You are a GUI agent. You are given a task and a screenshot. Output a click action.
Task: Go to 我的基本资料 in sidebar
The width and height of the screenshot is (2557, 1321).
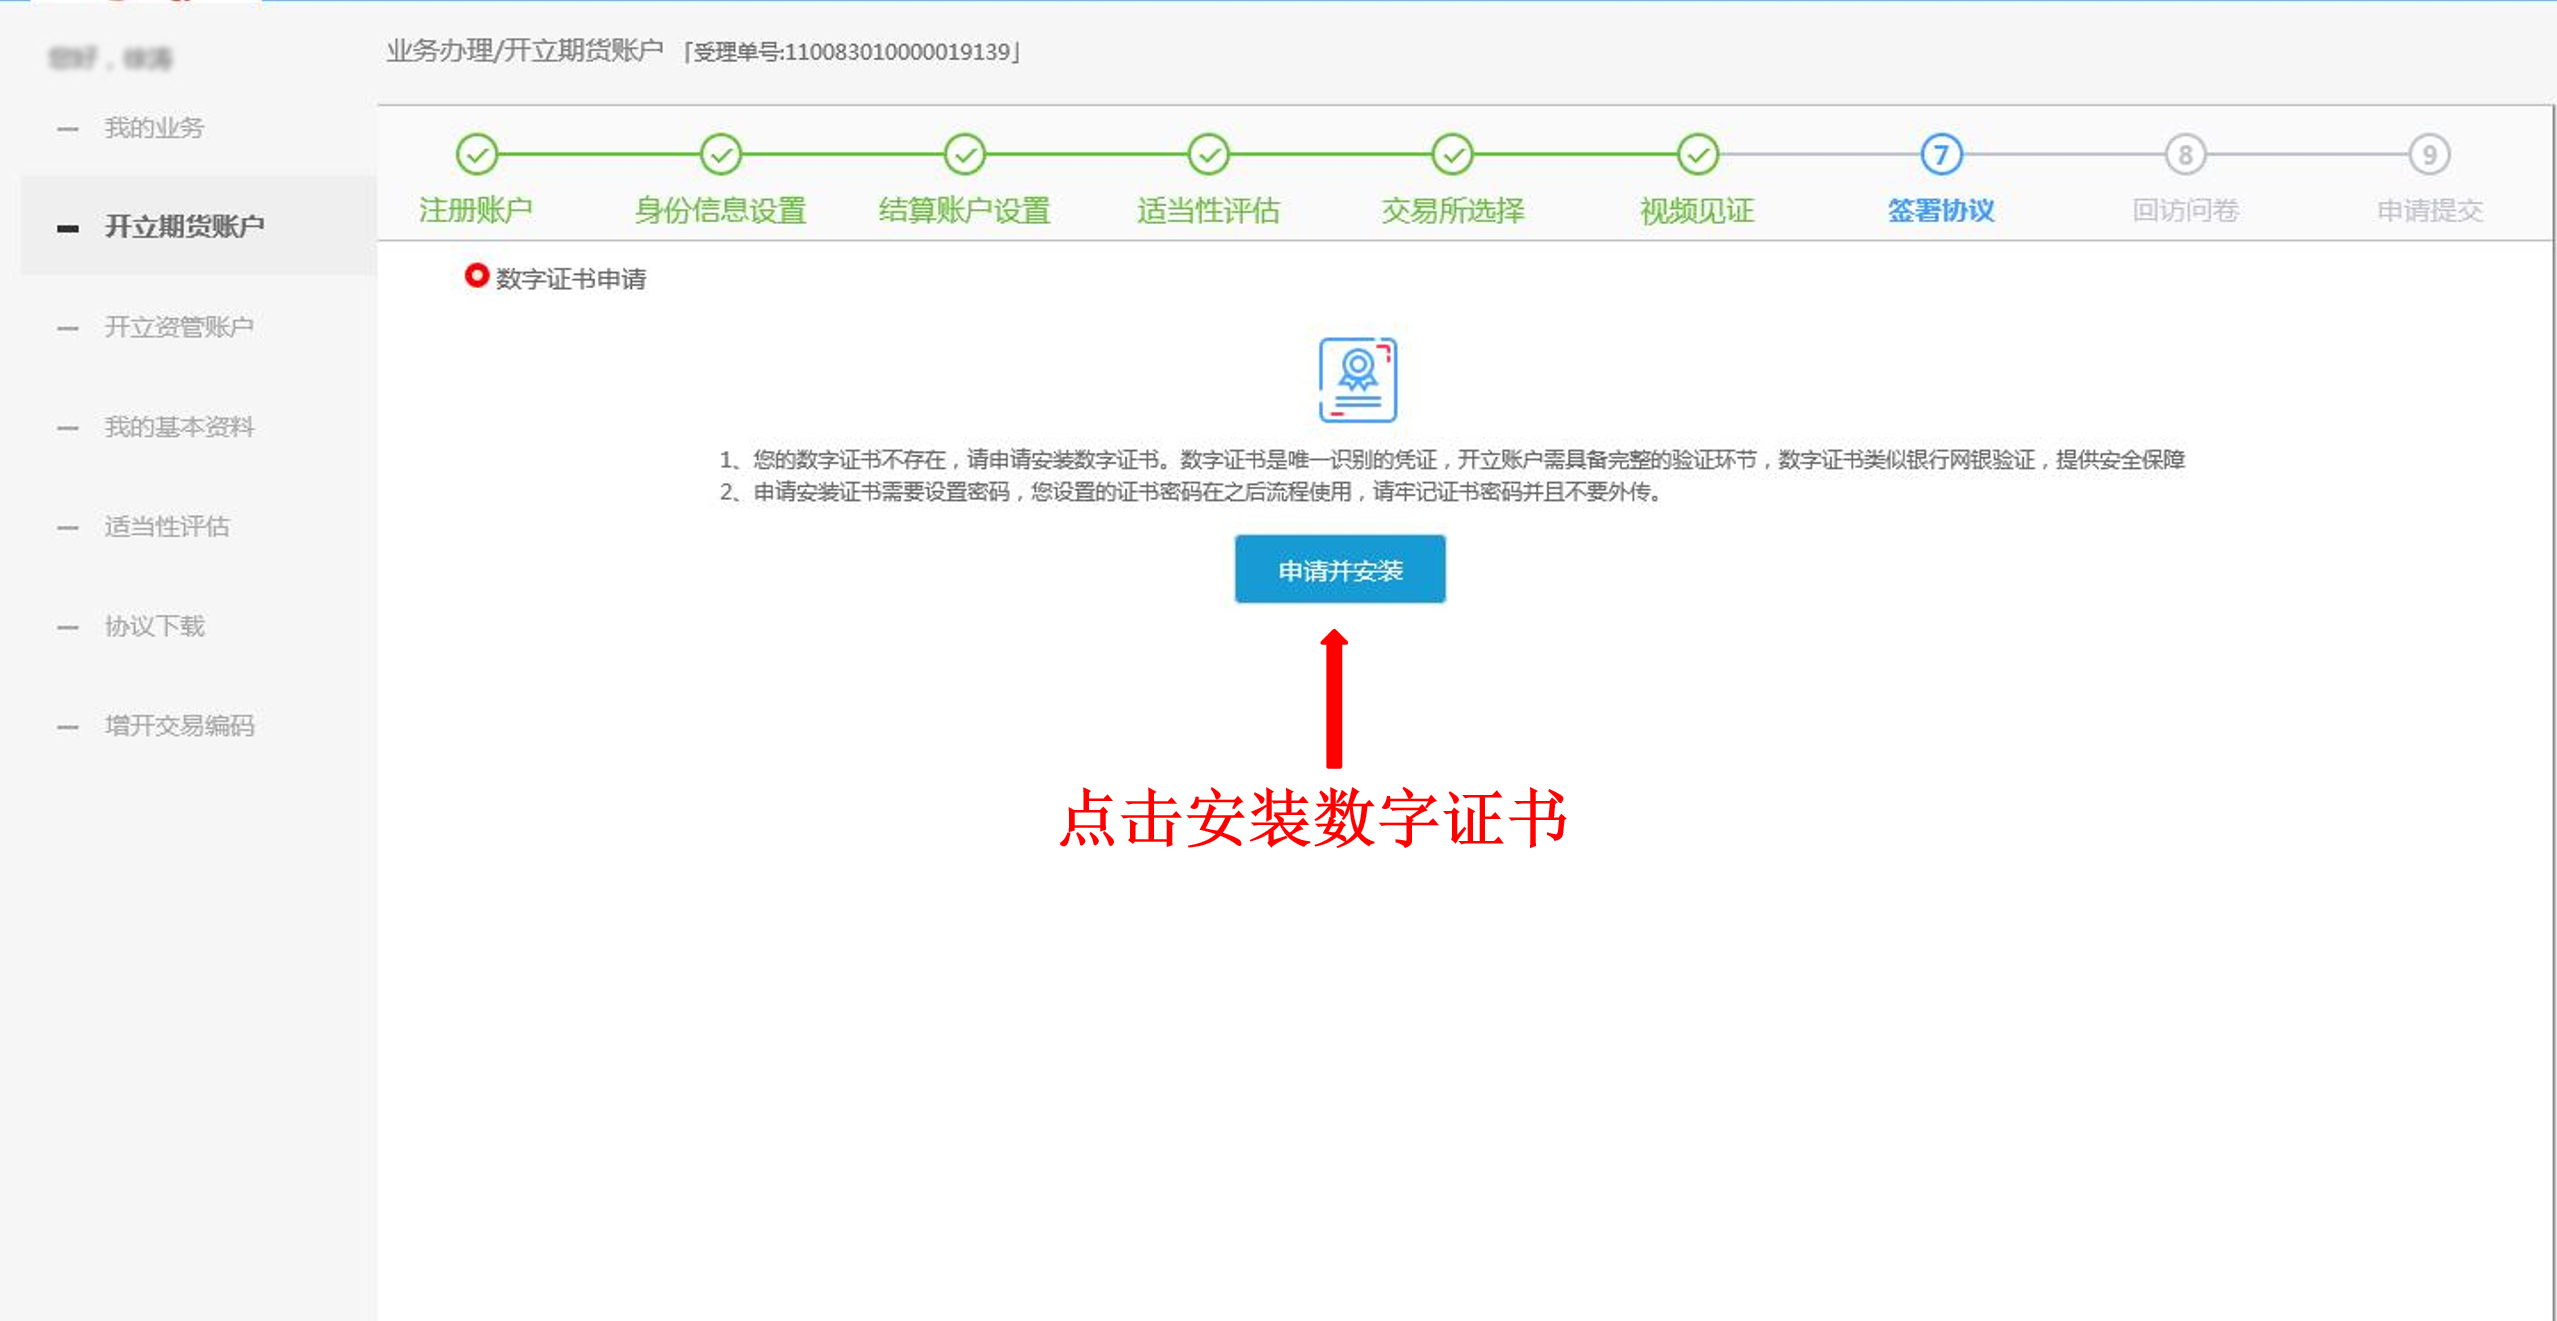179,427
